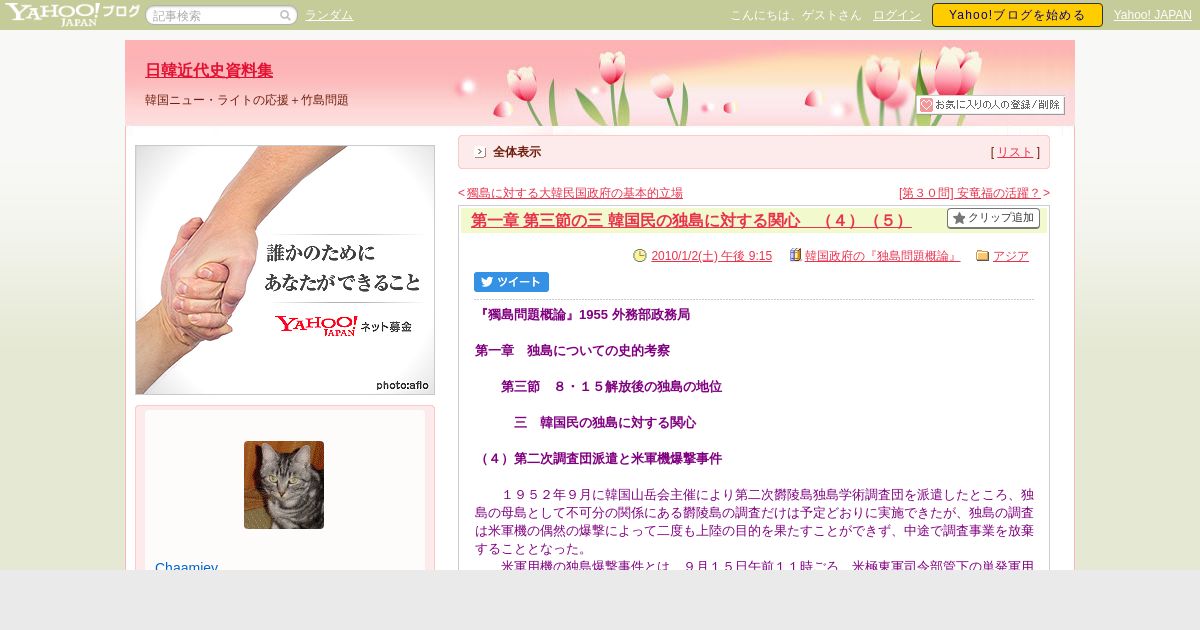
Task: Click the Yahoo!ブログを始める button
Action: pyautogui.click(x=1017, y=15)
